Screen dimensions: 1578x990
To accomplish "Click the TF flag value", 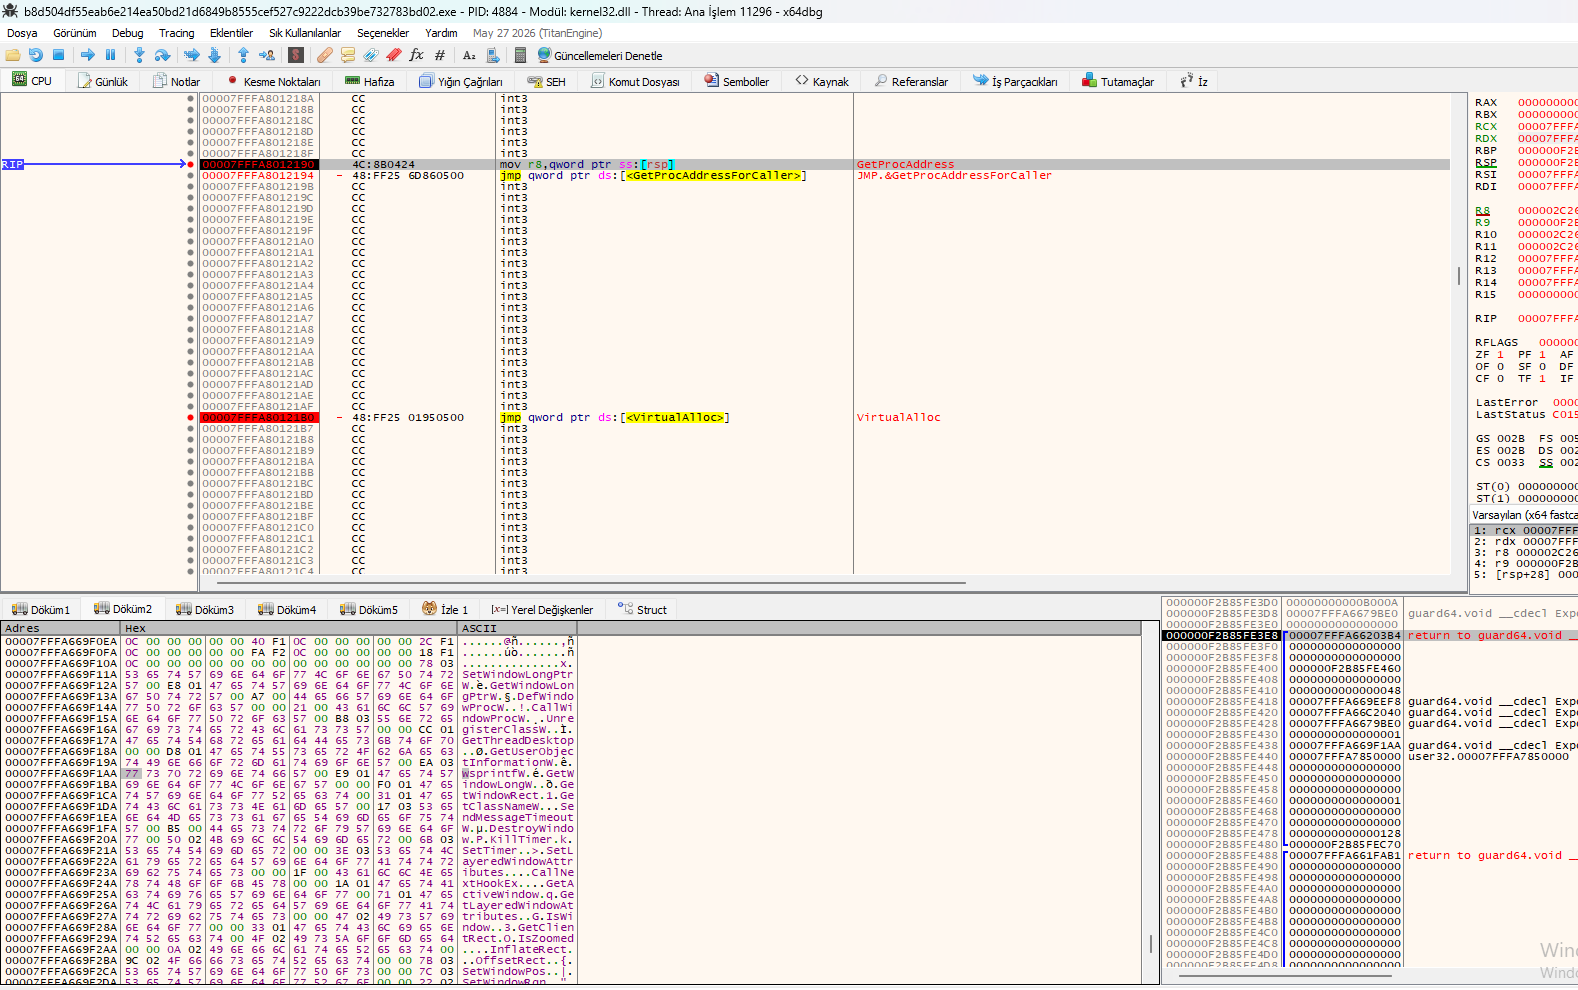I will (1542, 378).
